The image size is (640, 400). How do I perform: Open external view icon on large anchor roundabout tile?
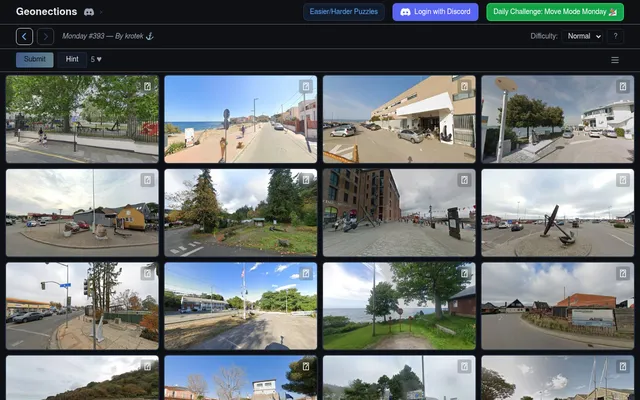[622, 180]
